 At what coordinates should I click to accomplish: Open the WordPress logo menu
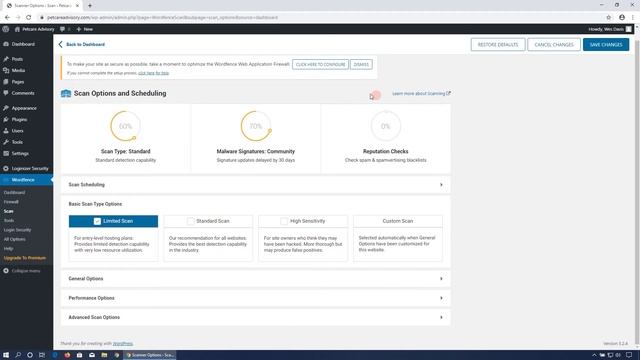pyautogui.click(x=5, y=29)
